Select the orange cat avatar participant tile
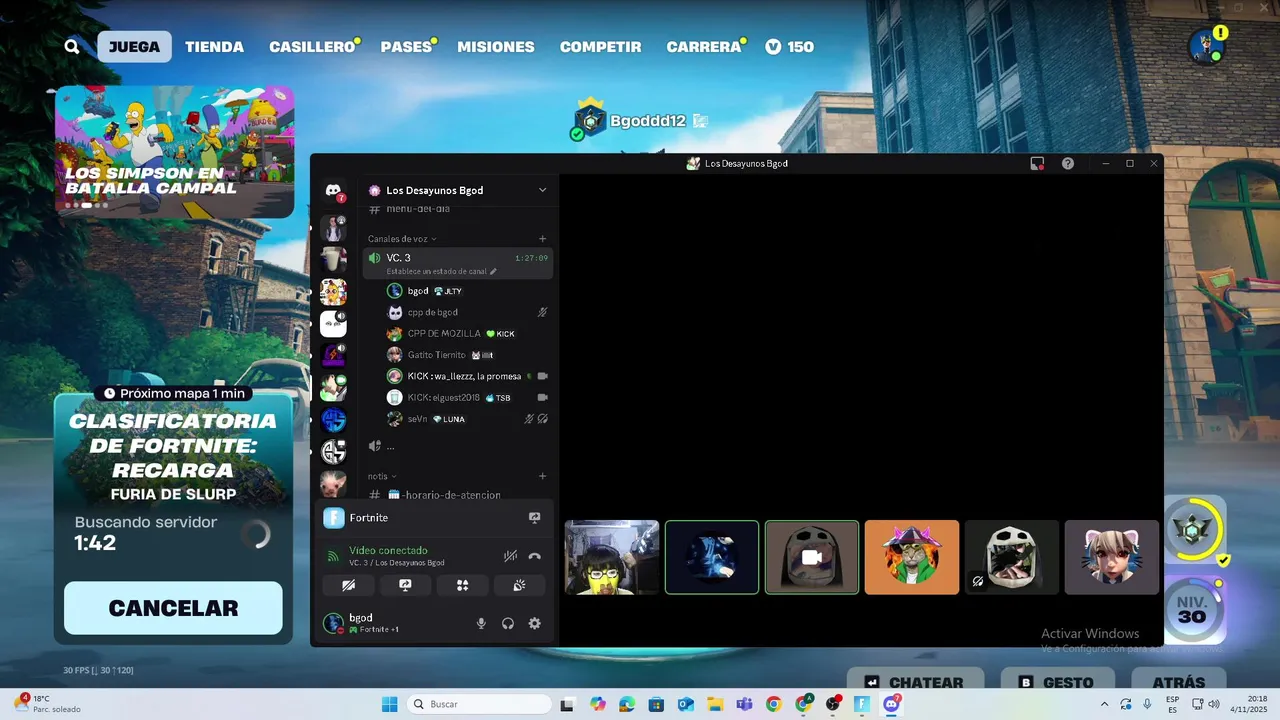Viewport: 1280px width, 720px height. 912,557
